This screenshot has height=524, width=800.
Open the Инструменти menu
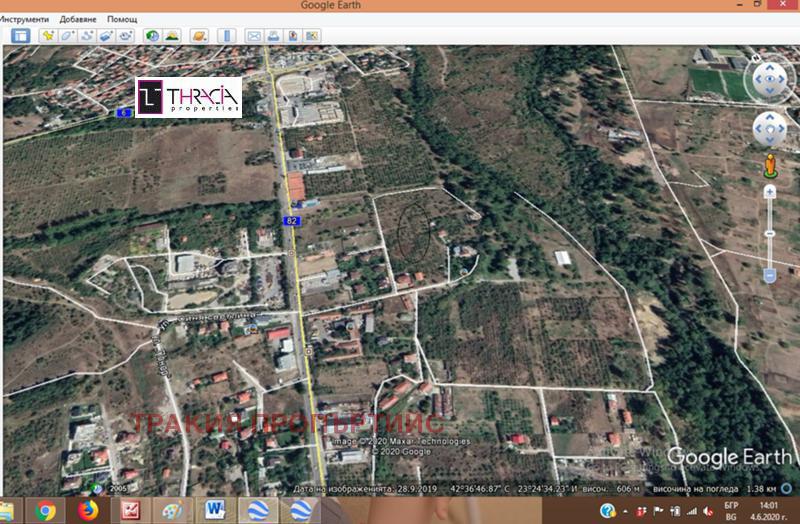(27, 19)
